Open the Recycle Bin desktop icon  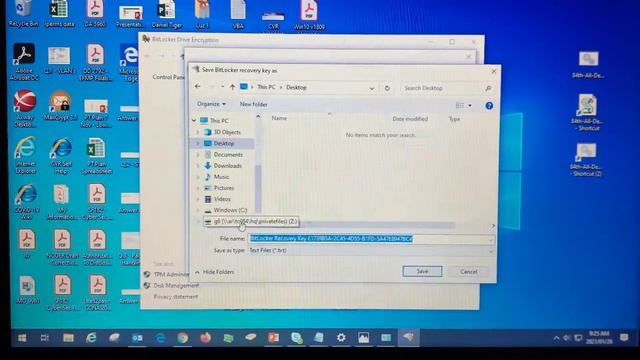tap(23, 13)
